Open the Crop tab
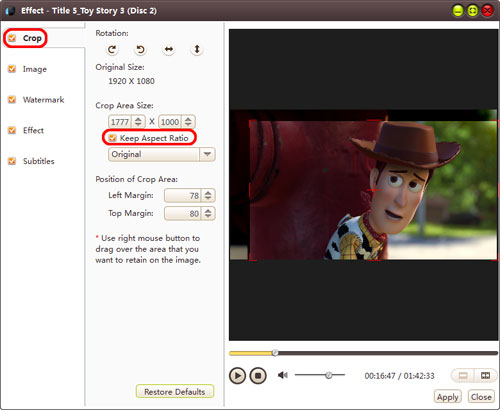 tap(32, 38)
